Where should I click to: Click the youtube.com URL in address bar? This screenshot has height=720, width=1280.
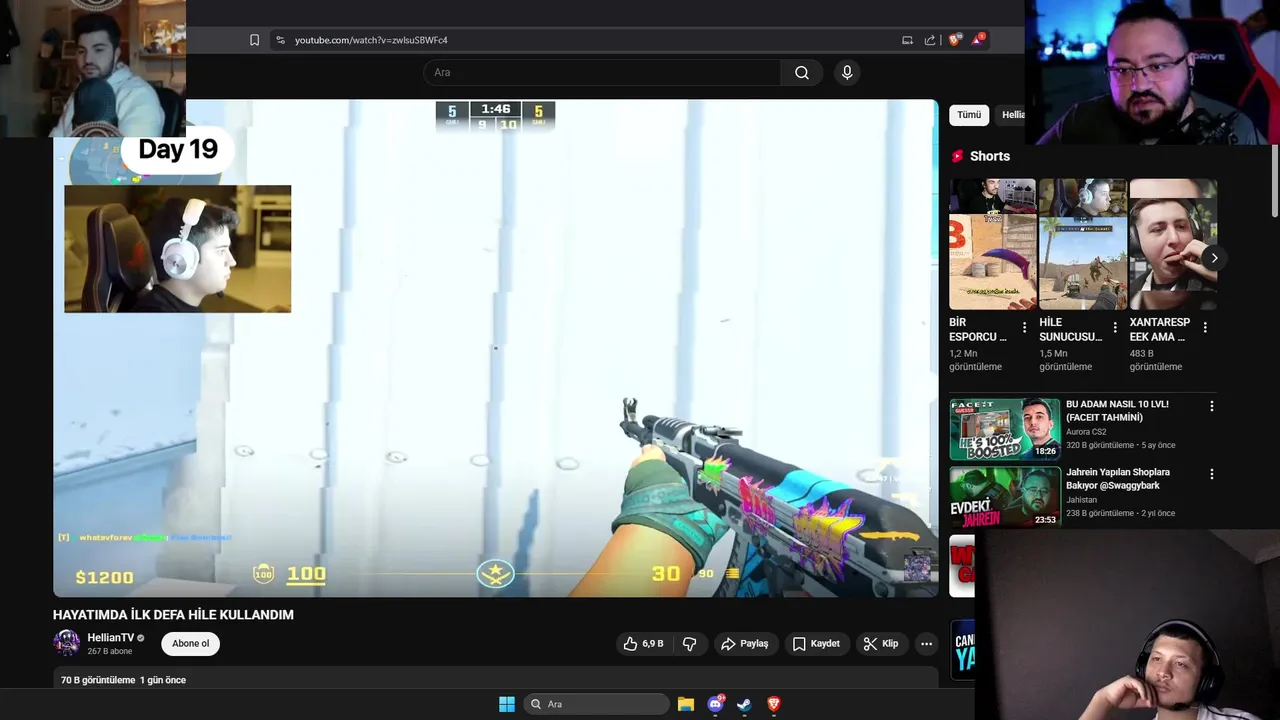(371, 40)
